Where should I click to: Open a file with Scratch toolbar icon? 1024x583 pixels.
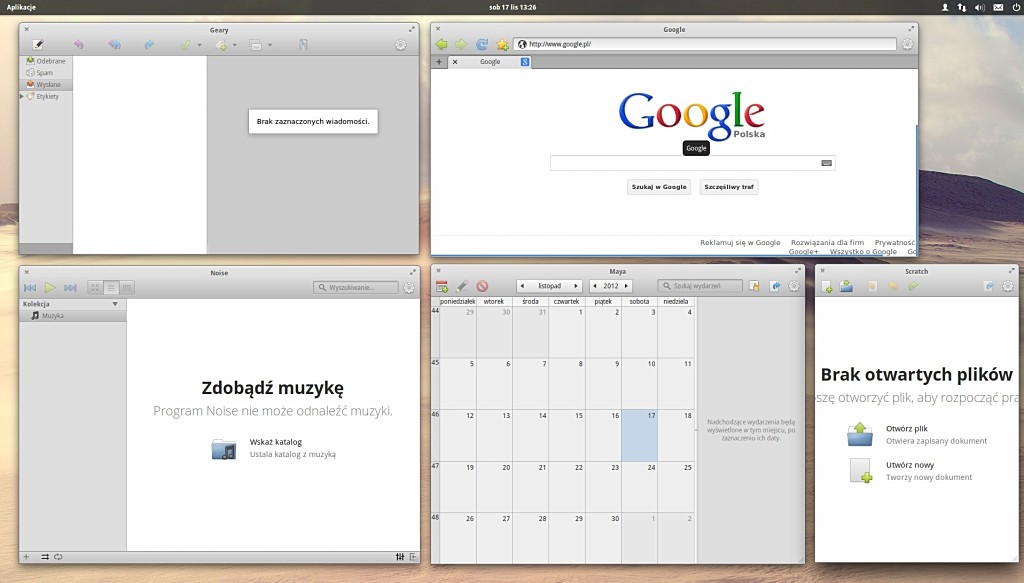point(846,287)
